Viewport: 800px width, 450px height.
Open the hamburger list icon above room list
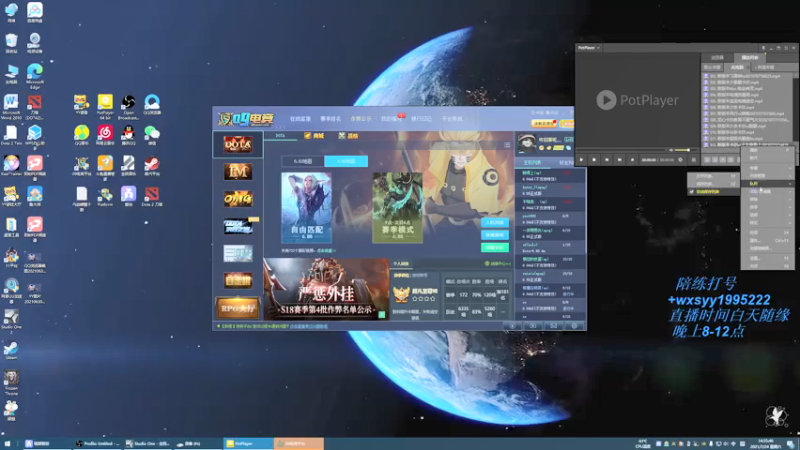507,145
